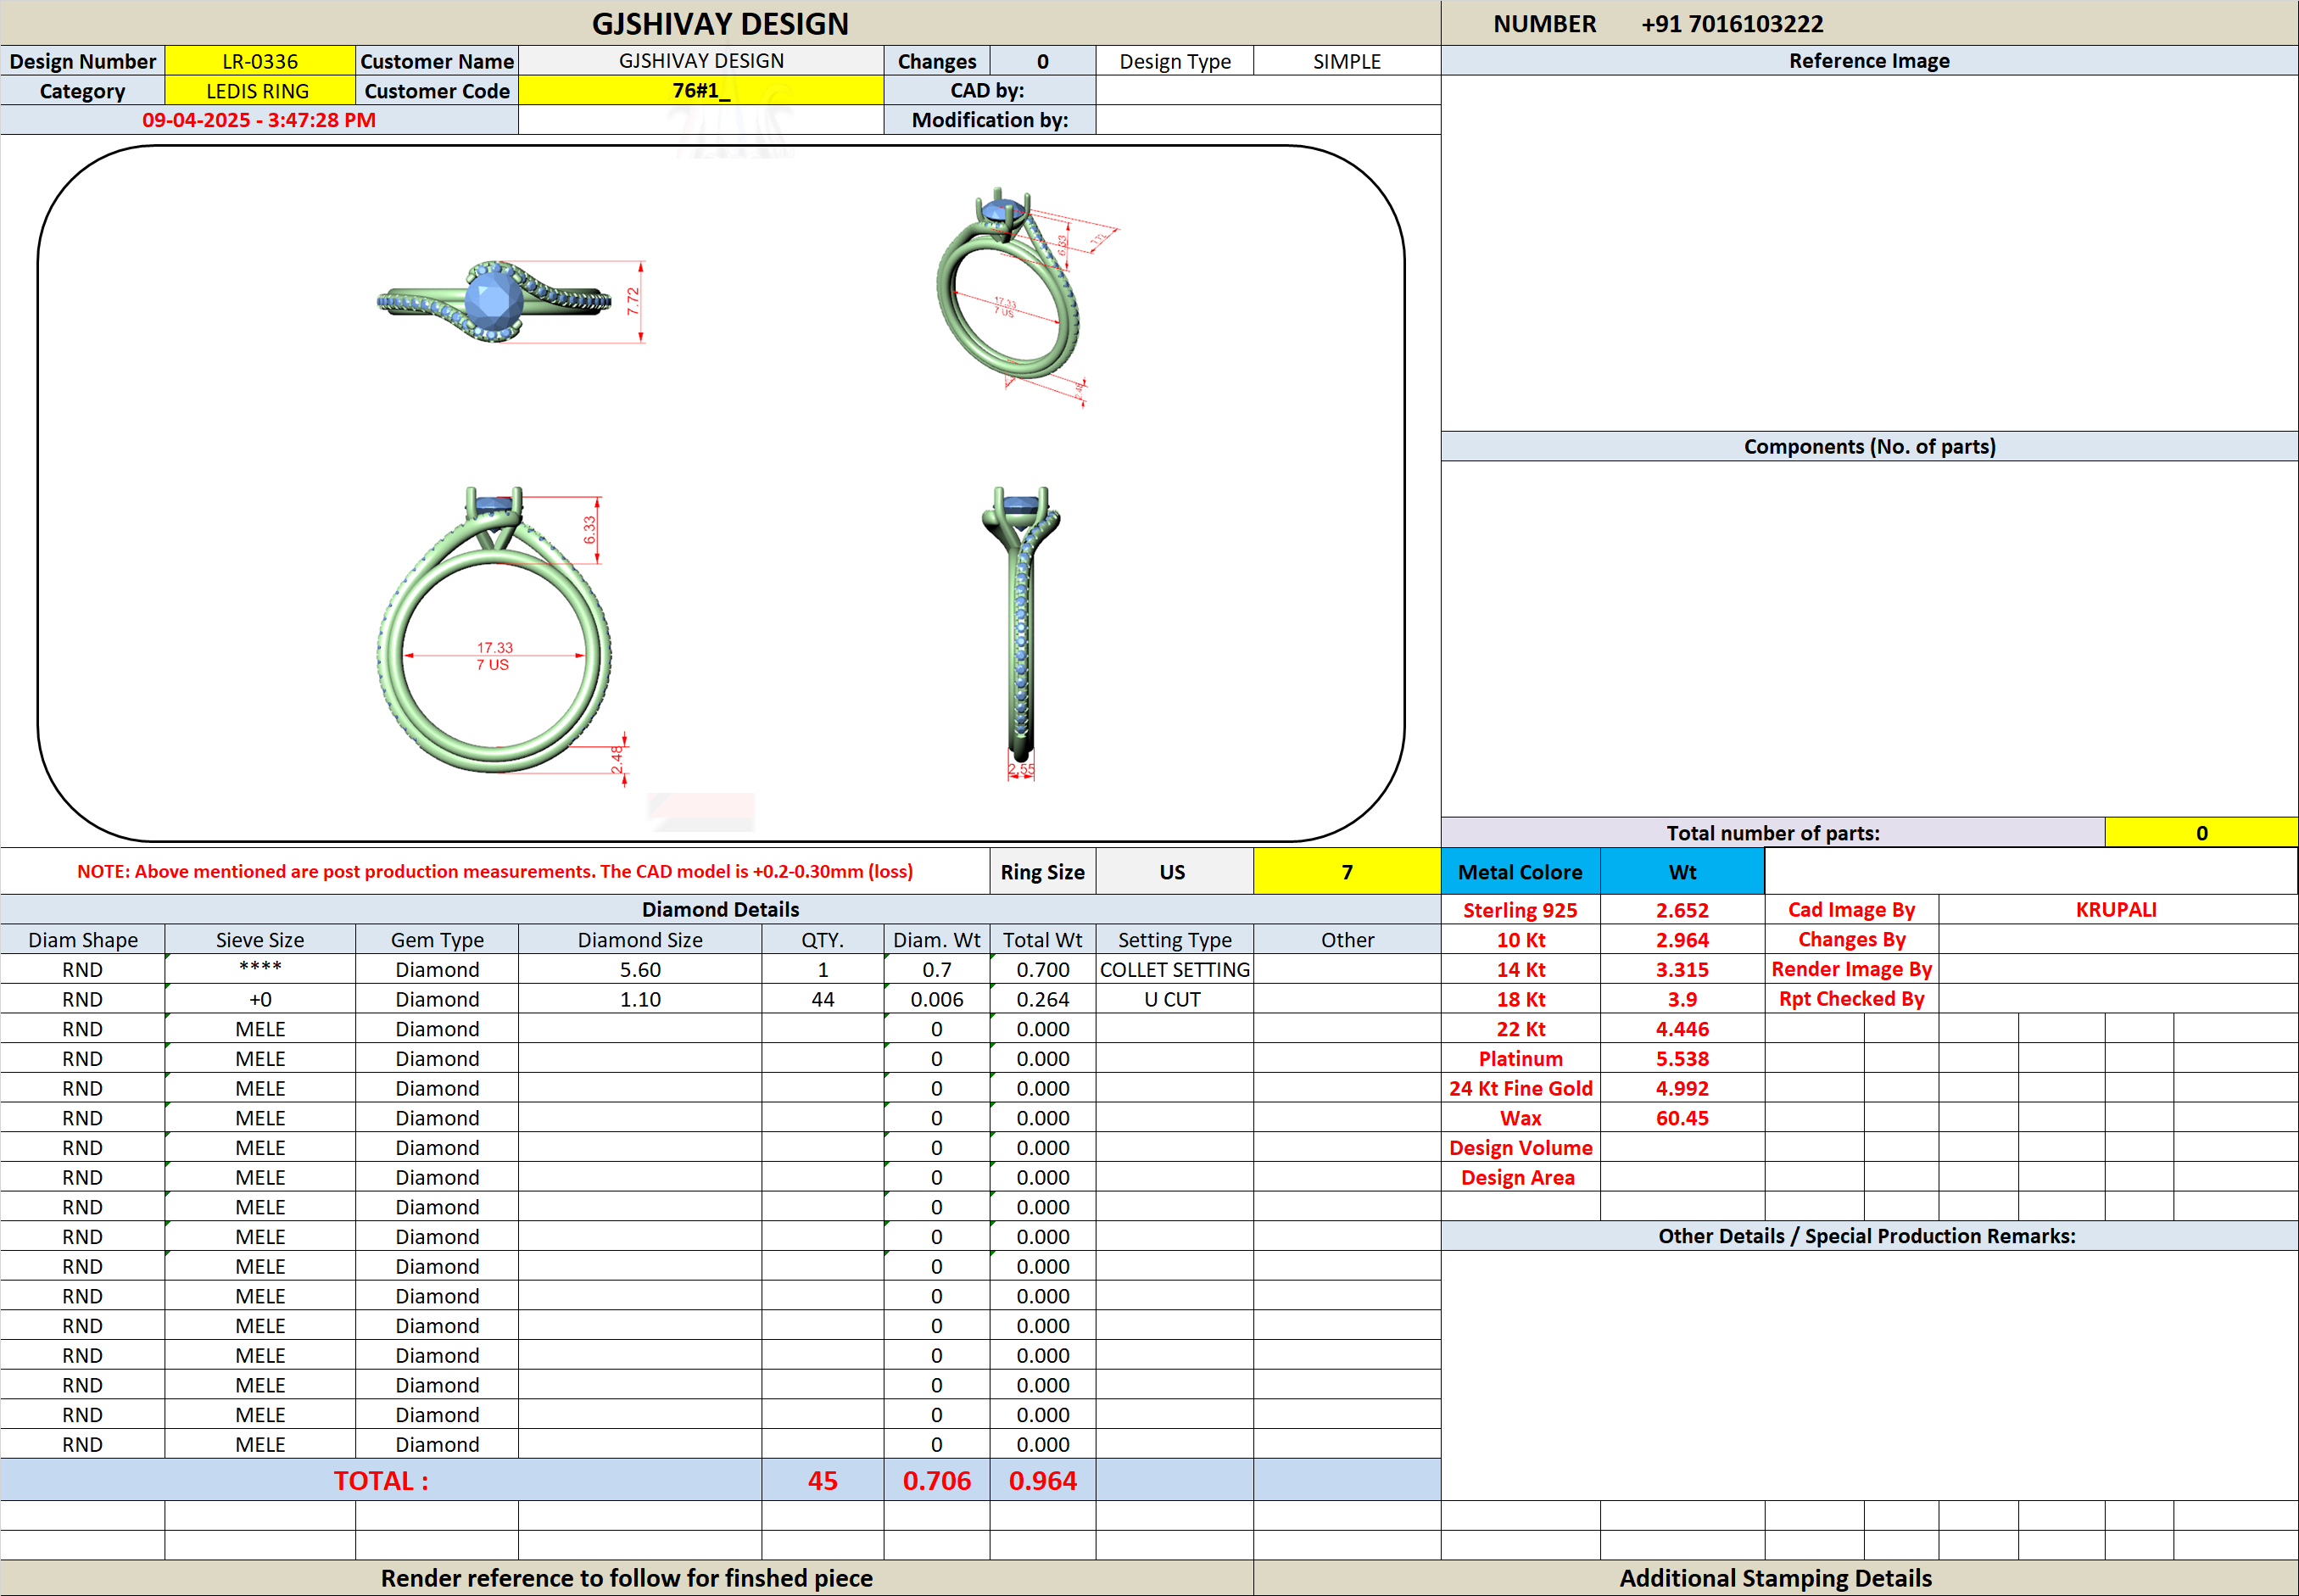Click the yellow ring size value 7

1346,872
